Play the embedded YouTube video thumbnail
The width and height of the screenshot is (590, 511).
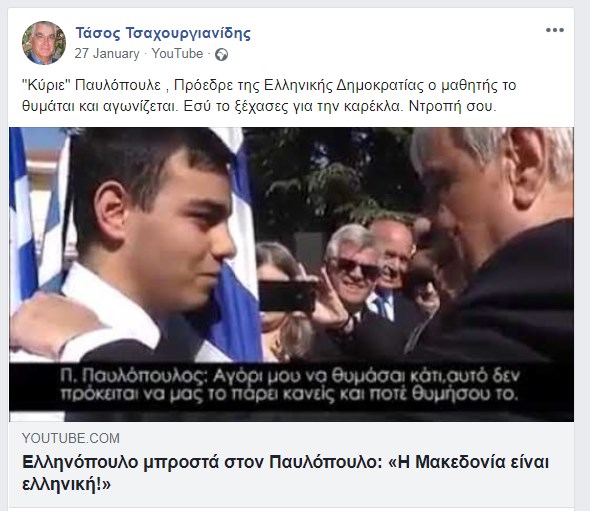coord(292,274)
